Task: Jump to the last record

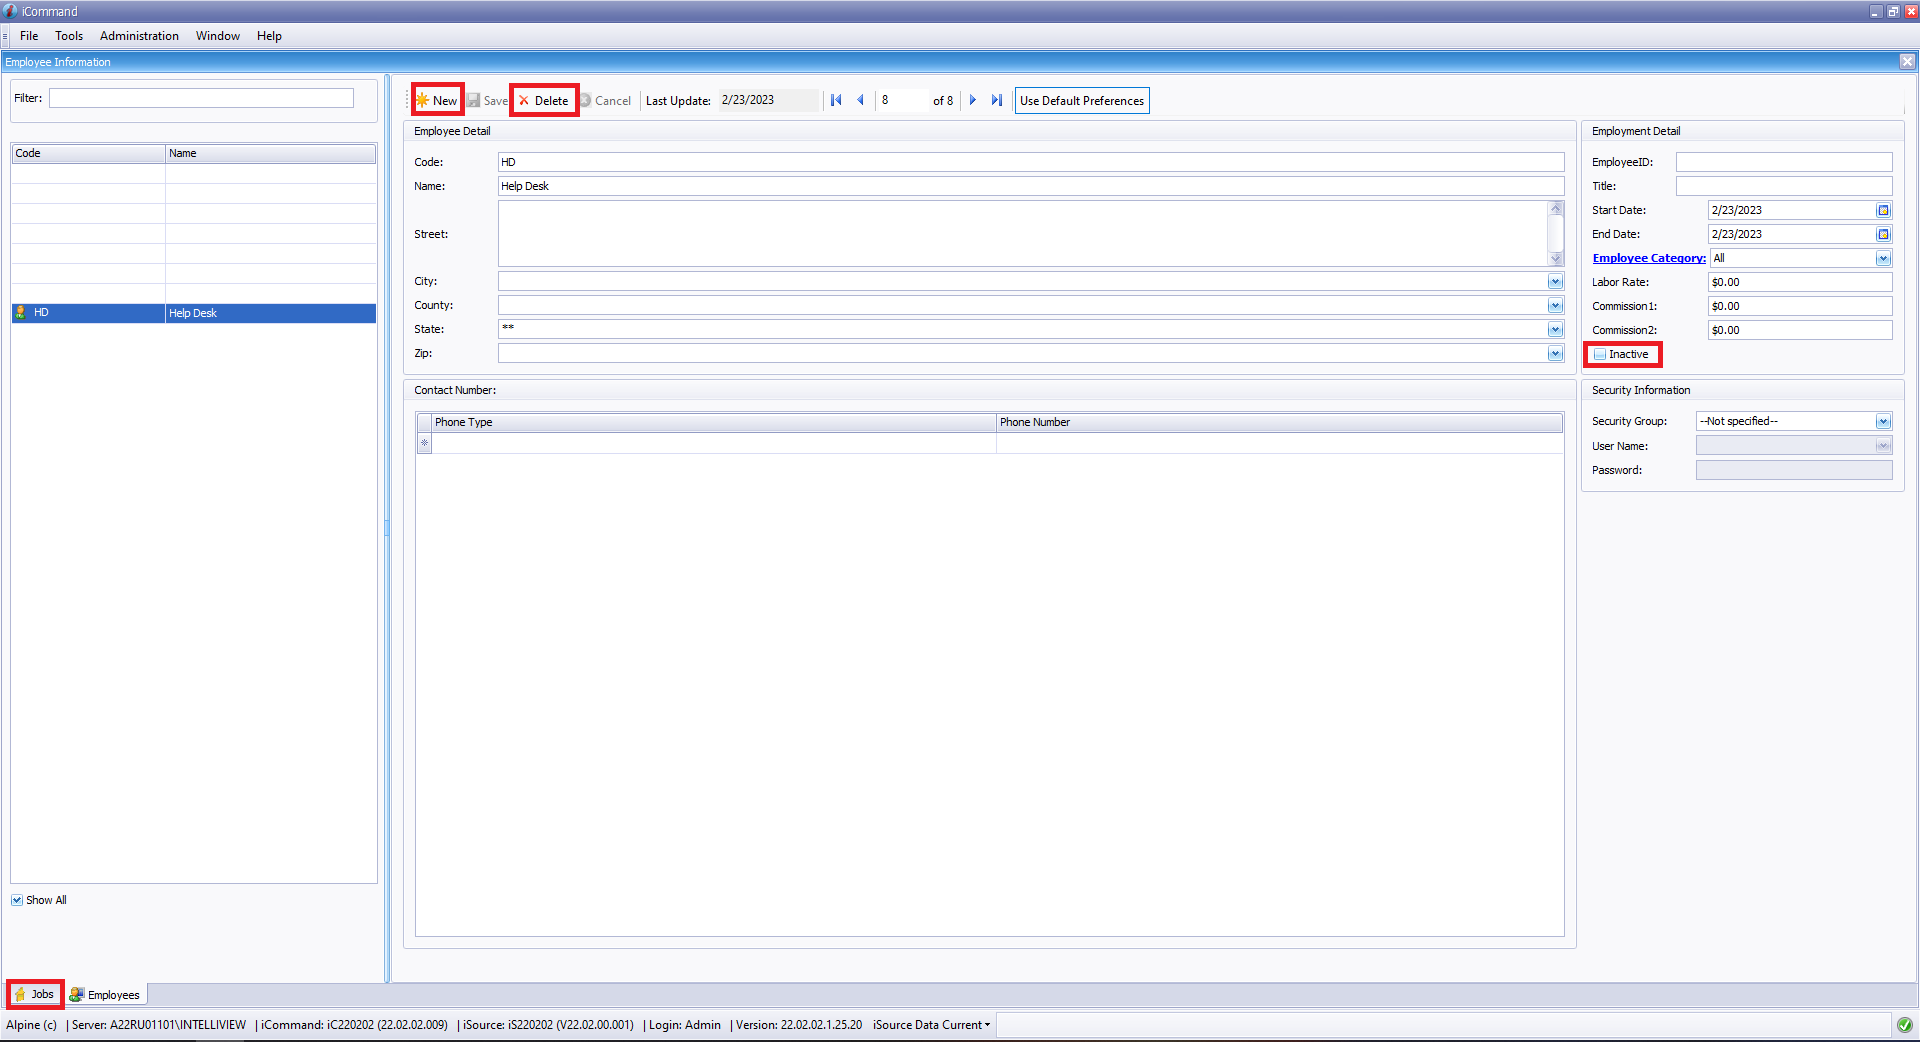Action: (x=996, y=100)
